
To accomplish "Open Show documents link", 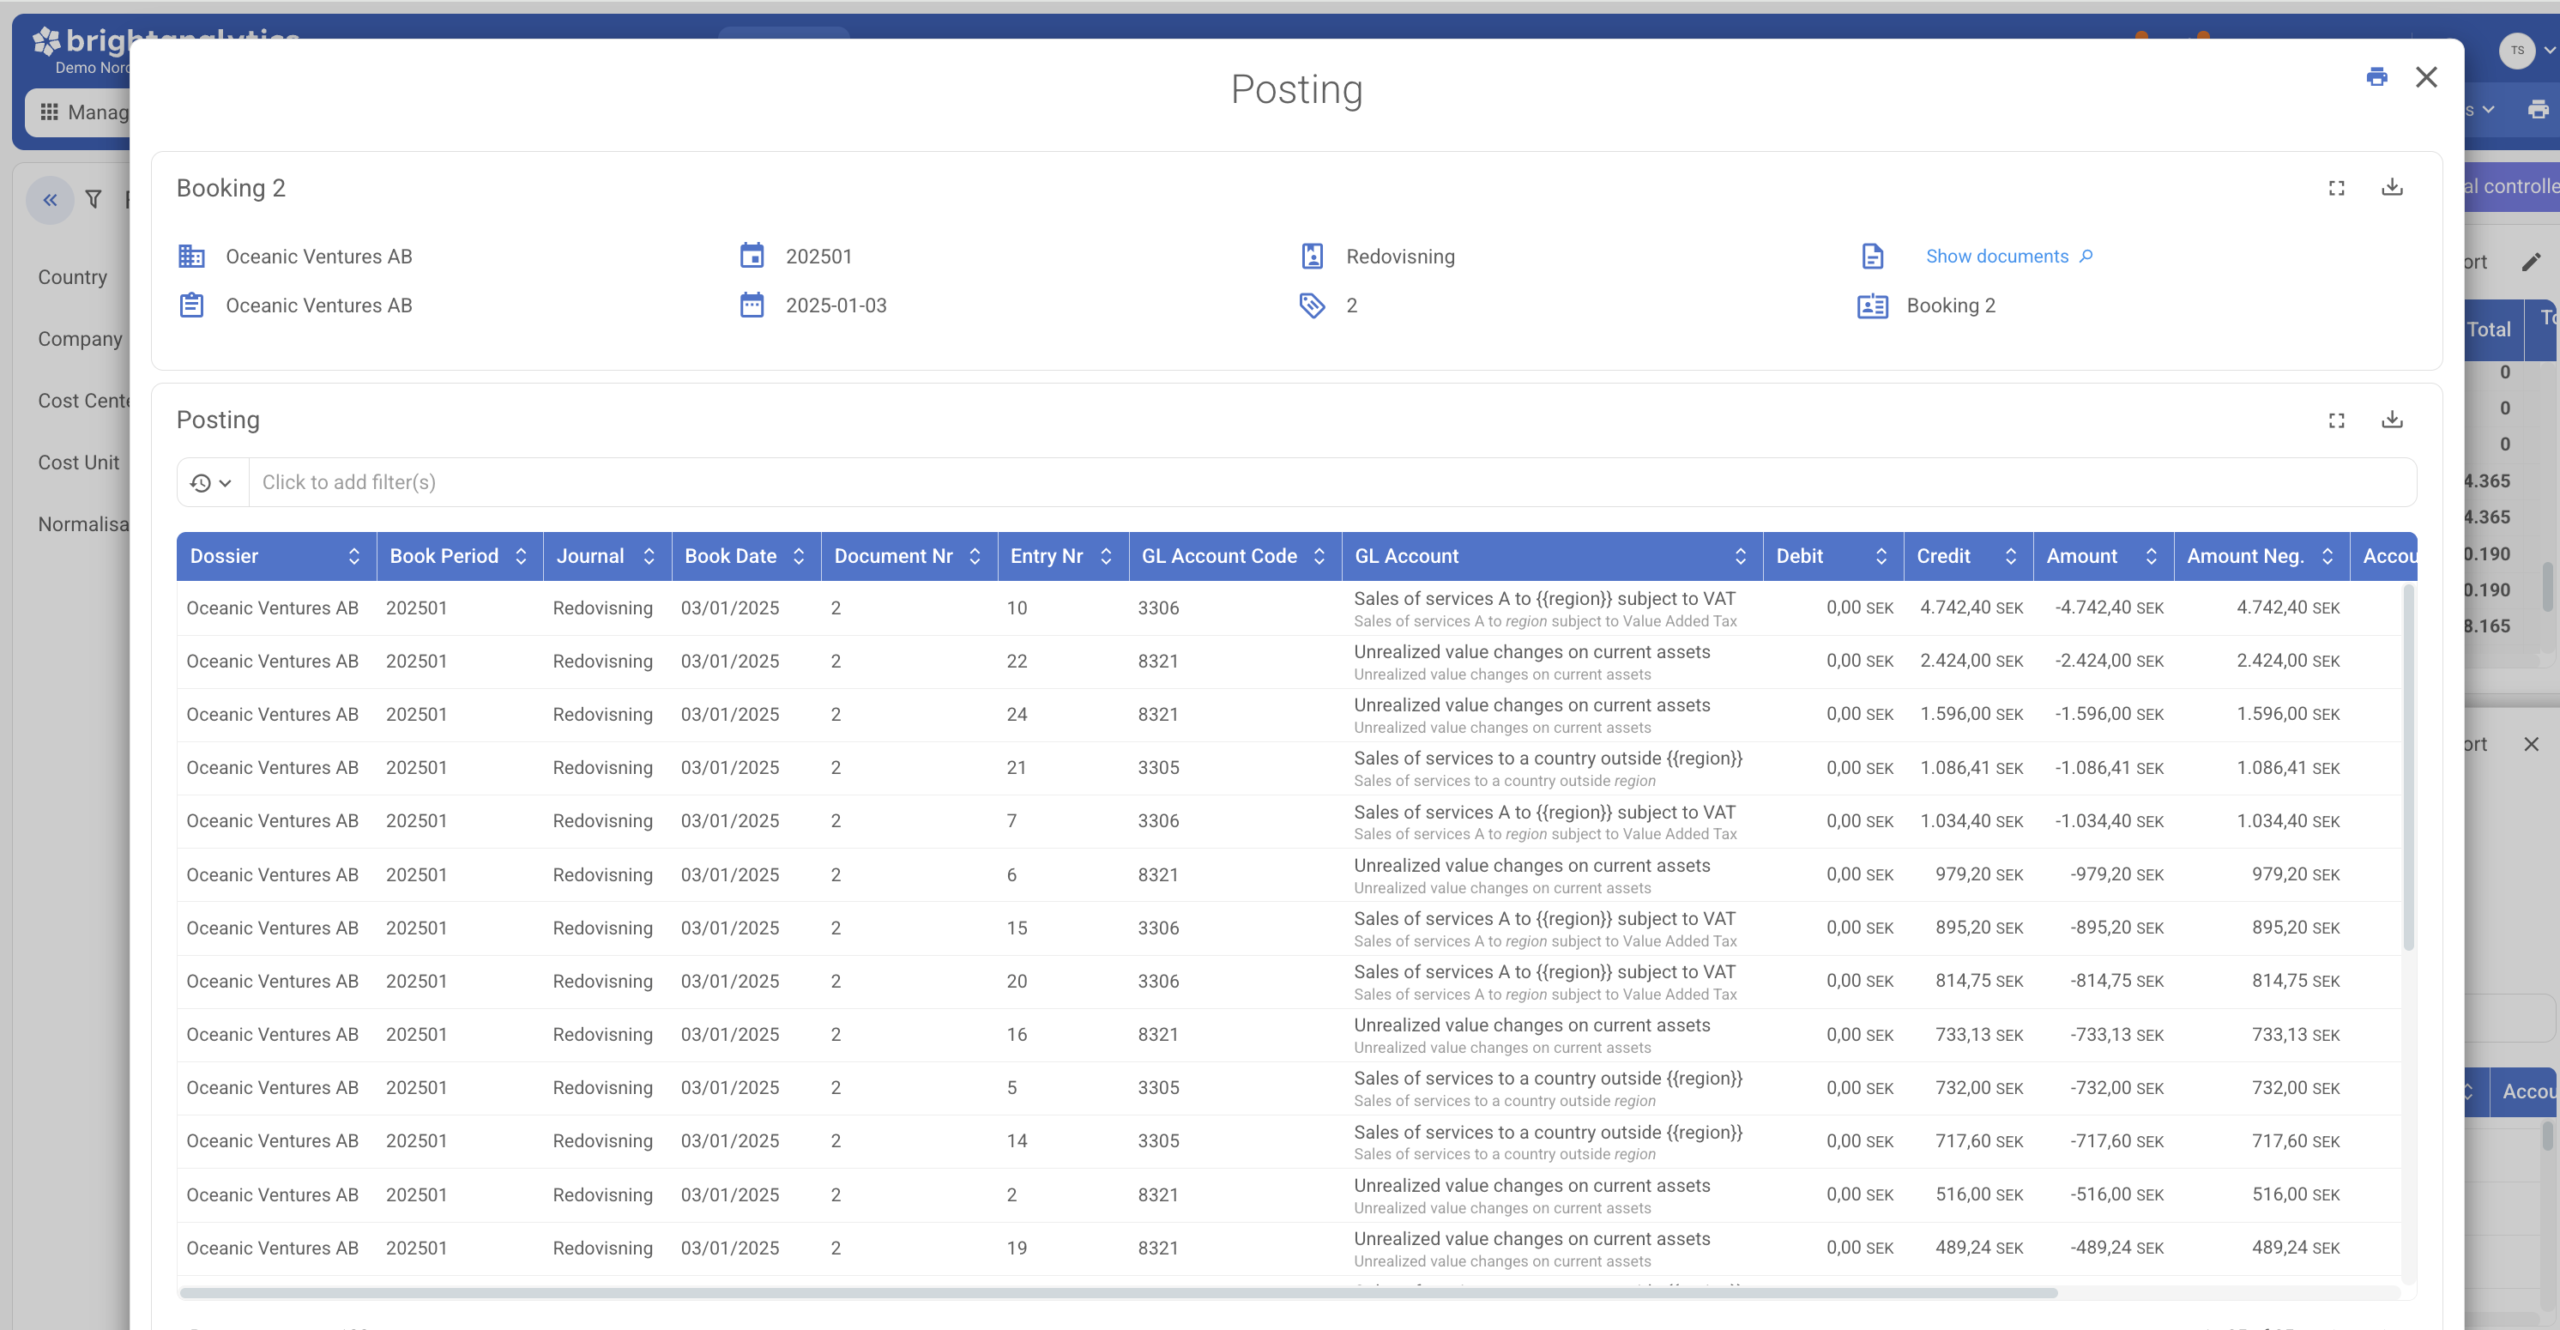I will [x=2009, y=256].
